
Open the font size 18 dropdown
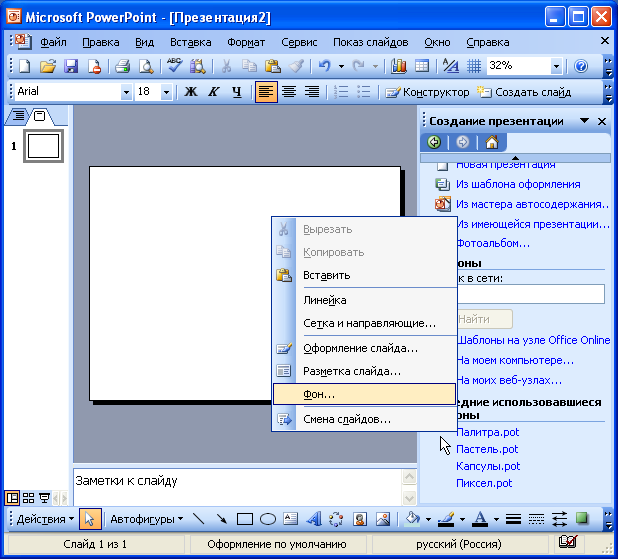click(167, 92)
